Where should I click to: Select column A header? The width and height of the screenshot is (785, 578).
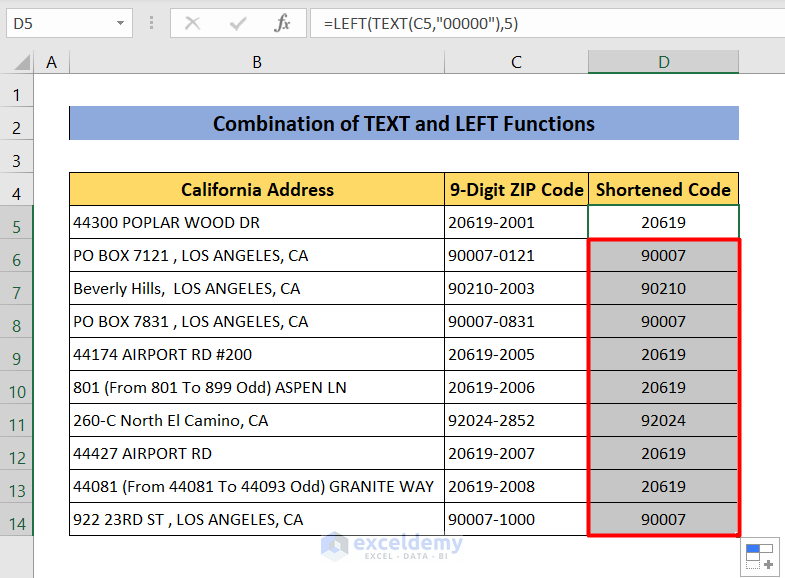point(52,62)
